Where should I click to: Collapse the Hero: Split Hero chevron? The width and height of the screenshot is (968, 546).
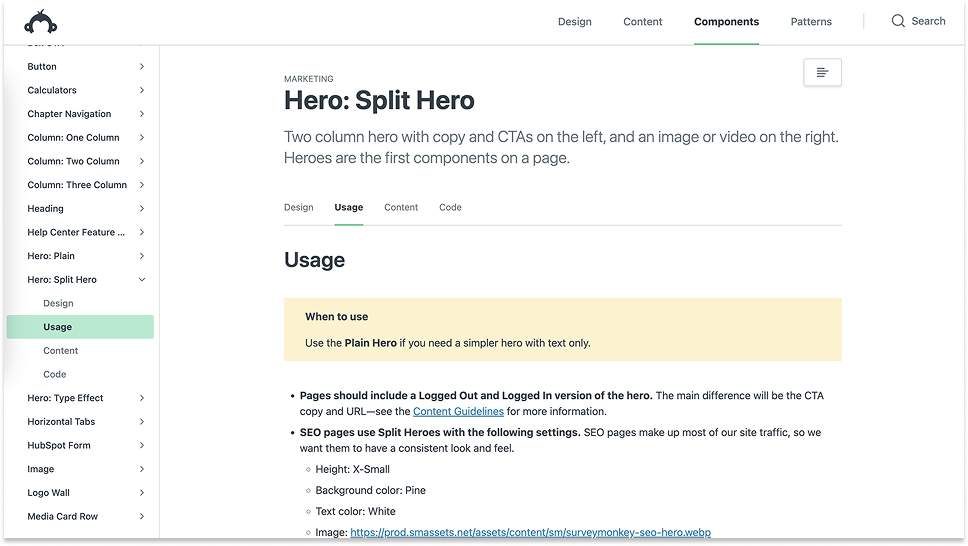142,280
